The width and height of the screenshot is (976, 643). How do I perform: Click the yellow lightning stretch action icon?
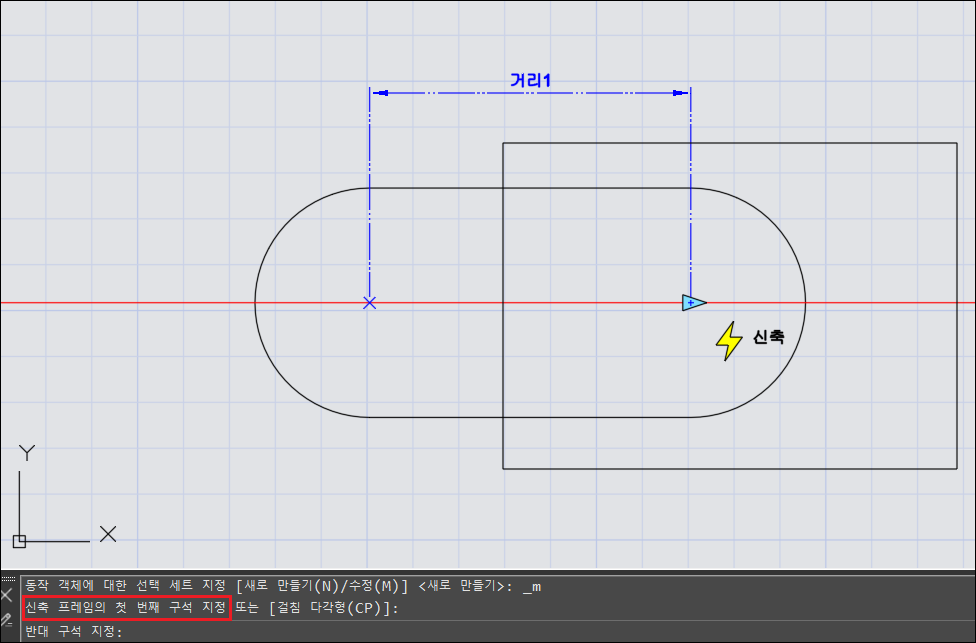(729, 341)
